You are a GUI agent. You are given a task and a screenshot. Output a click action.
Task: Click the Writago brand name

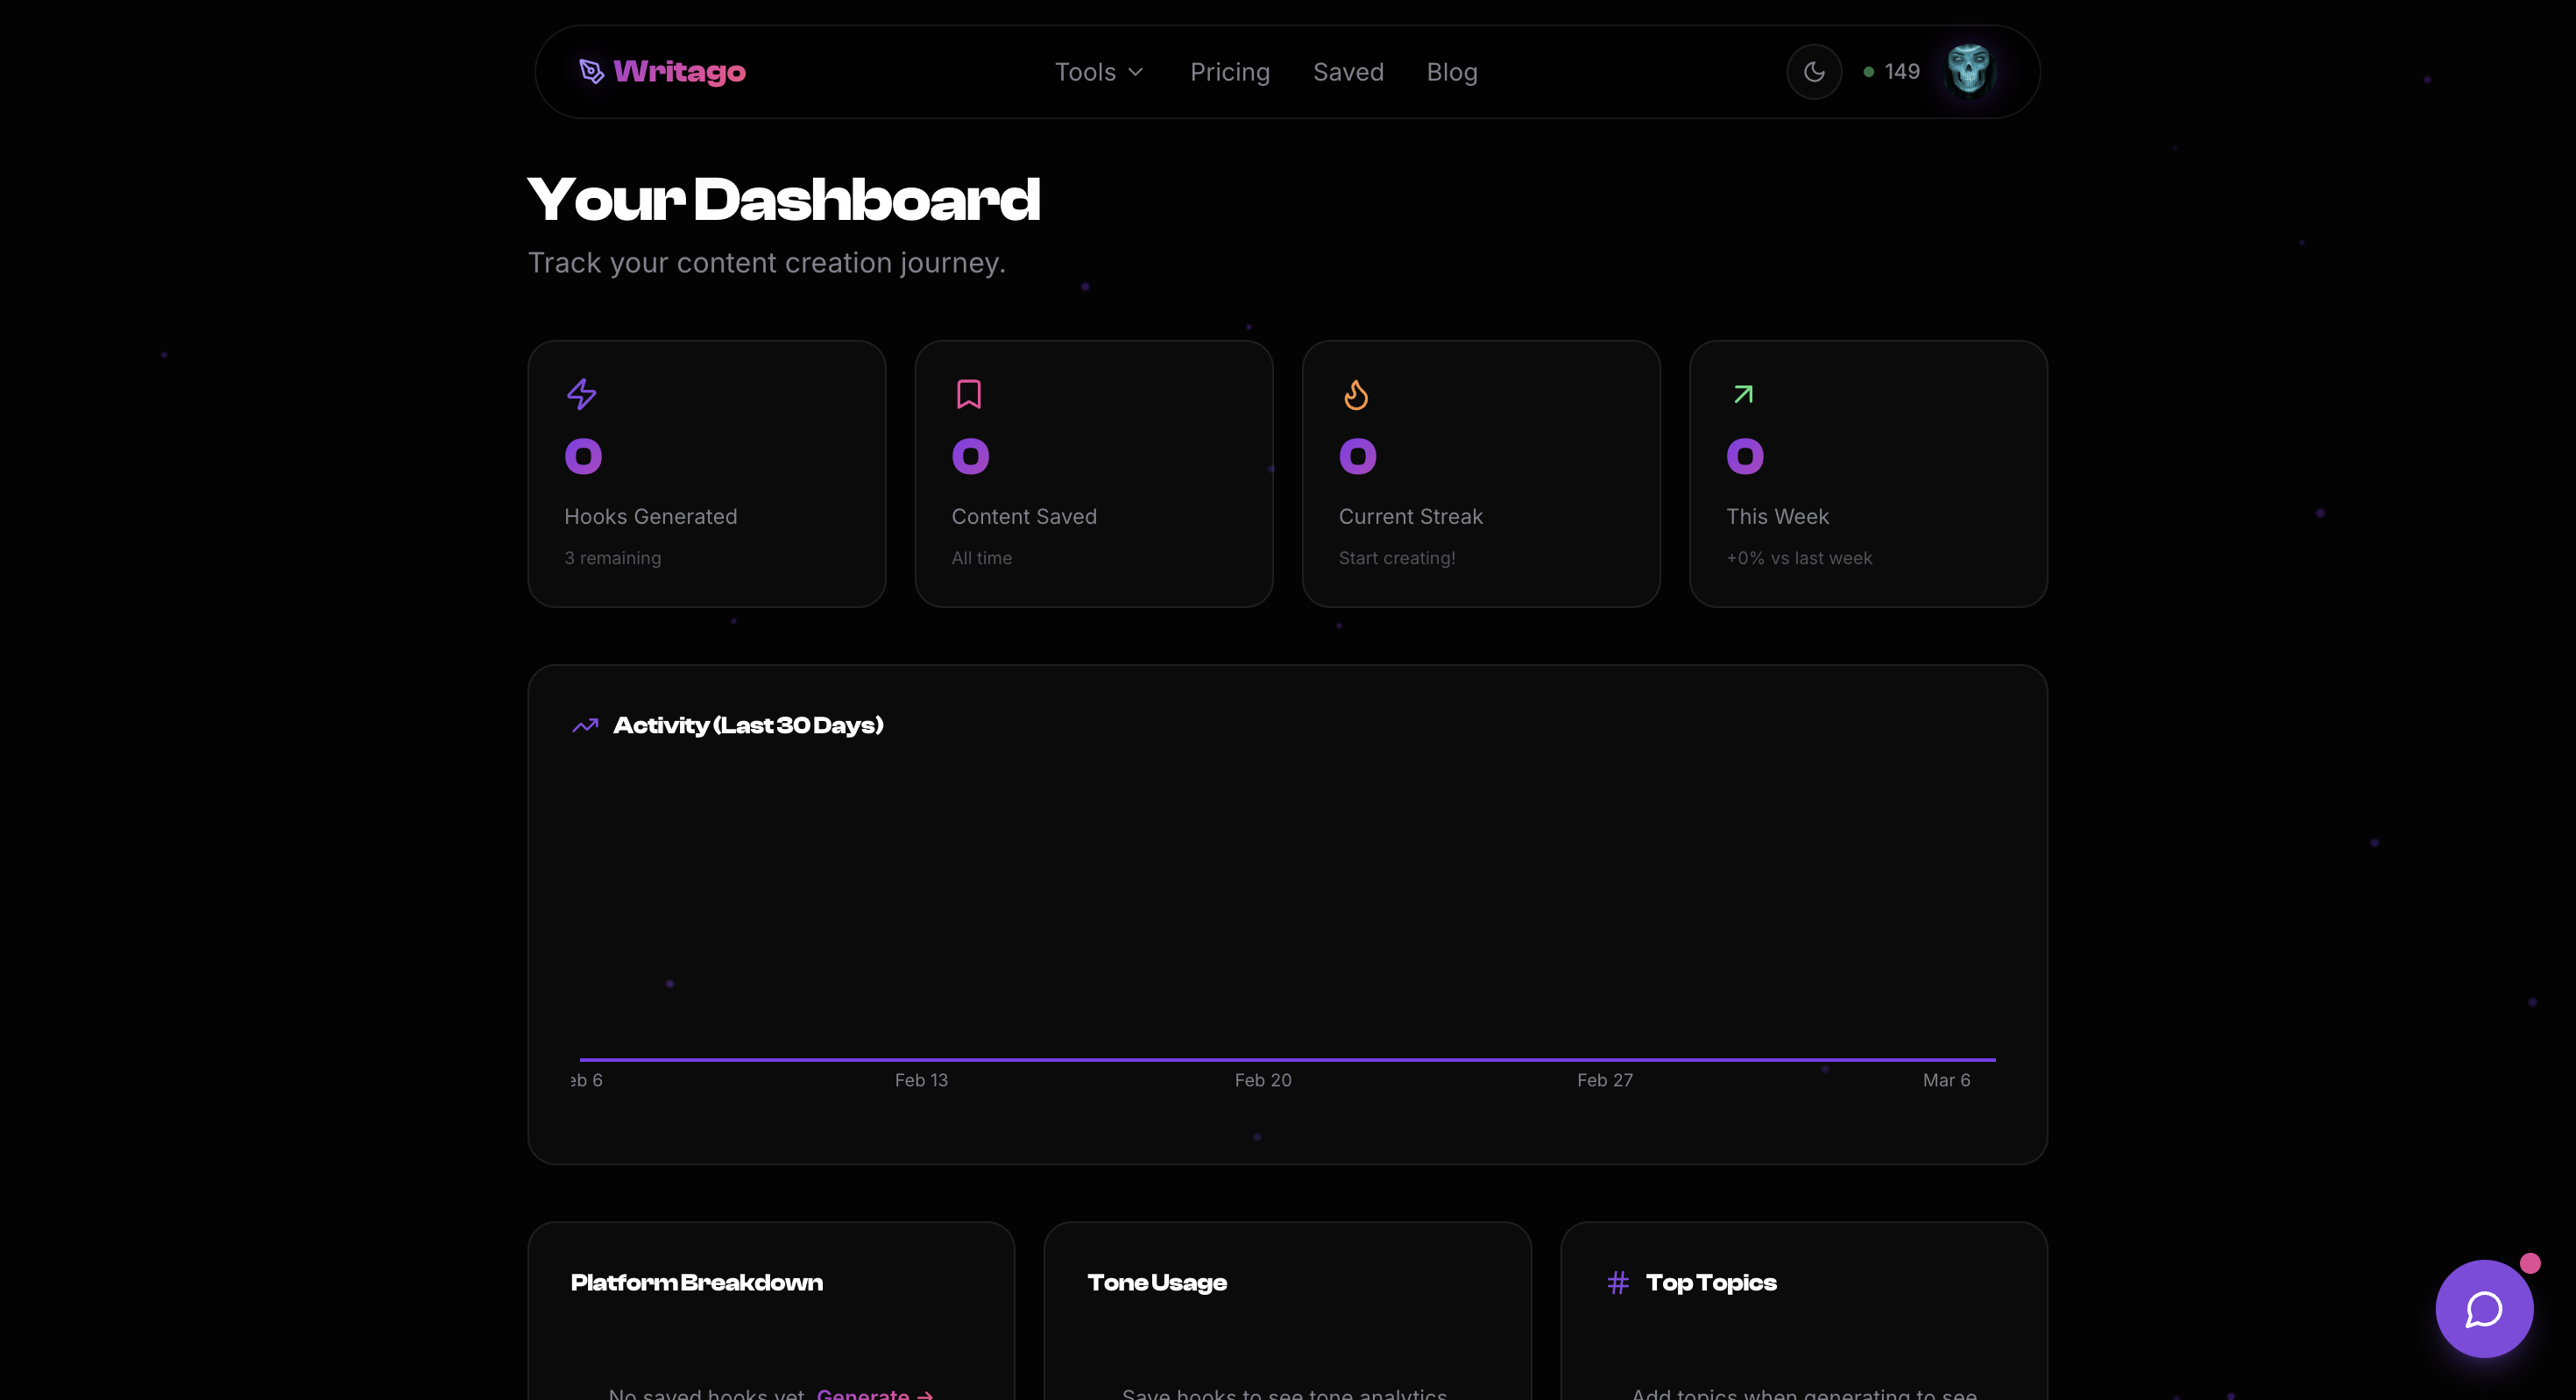pyautogui.click(x=679, y=71)
